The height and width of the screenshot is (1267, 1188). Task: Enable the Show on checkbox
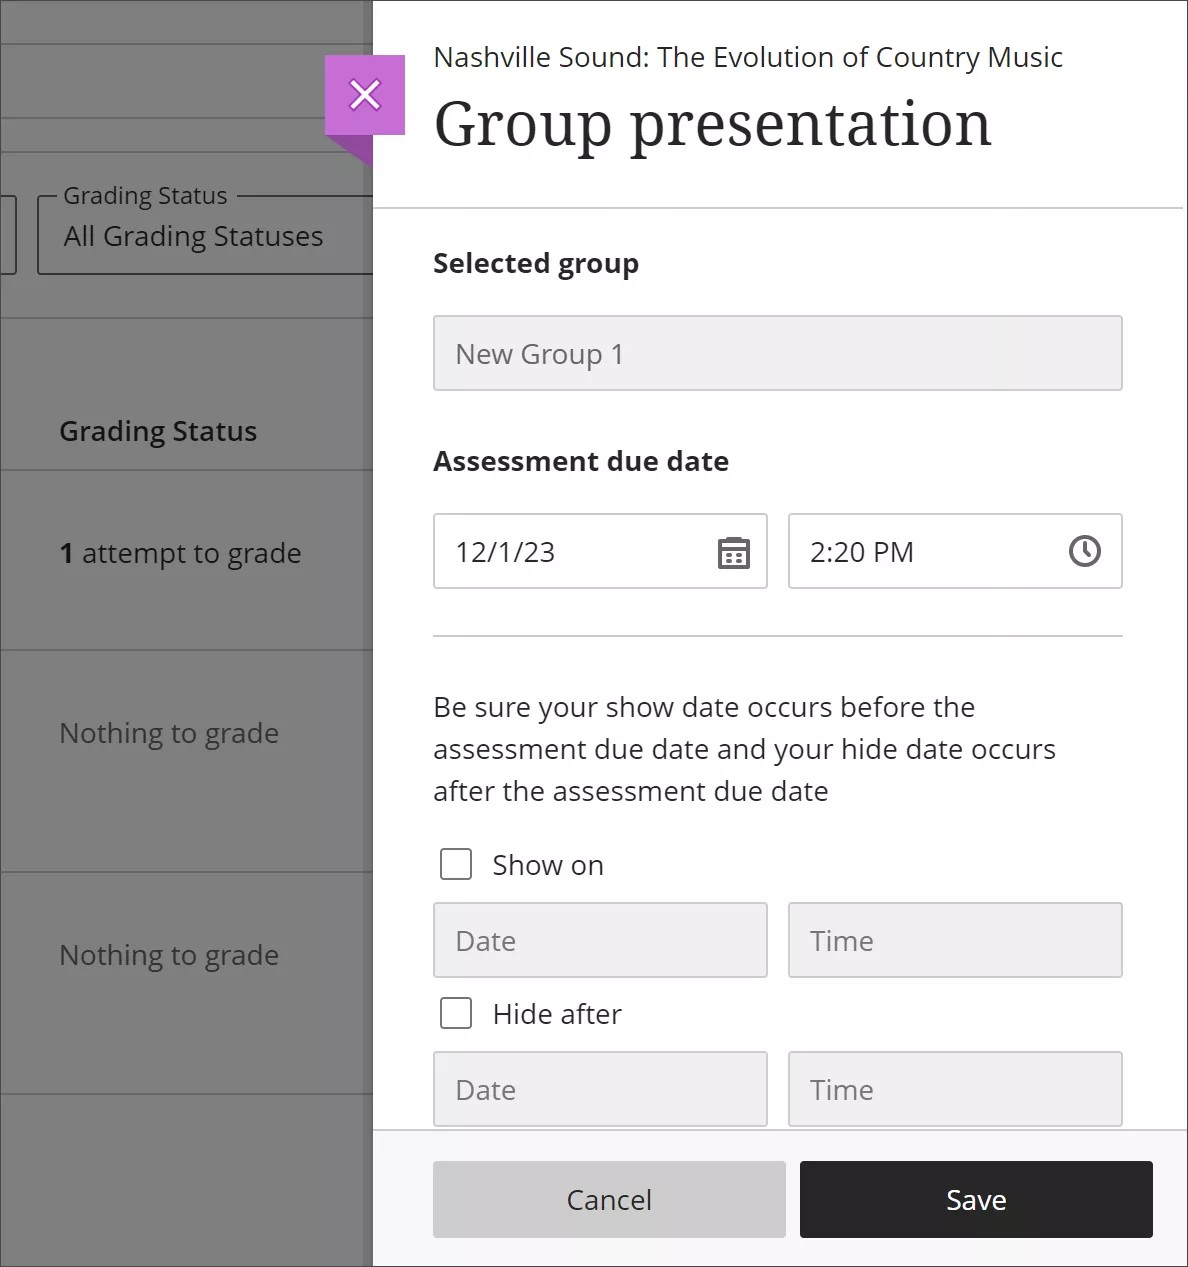click(455, 863)
